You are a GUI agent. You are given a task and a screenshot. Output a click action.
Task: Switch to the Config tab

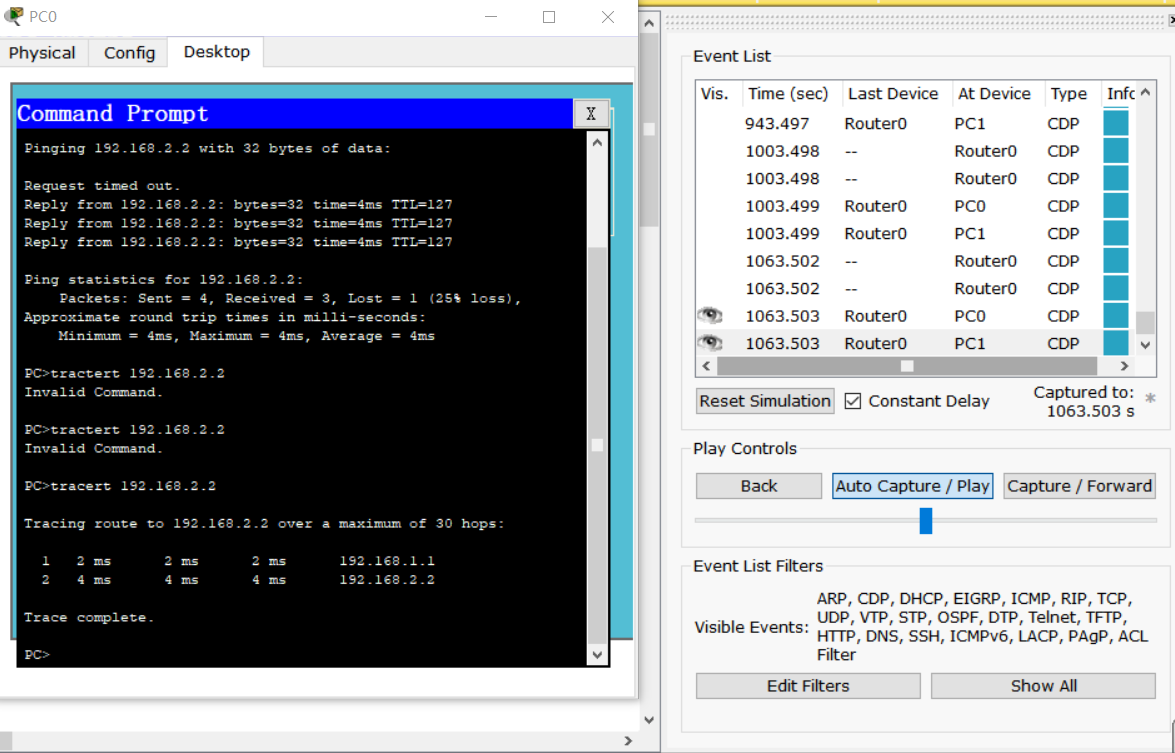(x=128, y=52)
